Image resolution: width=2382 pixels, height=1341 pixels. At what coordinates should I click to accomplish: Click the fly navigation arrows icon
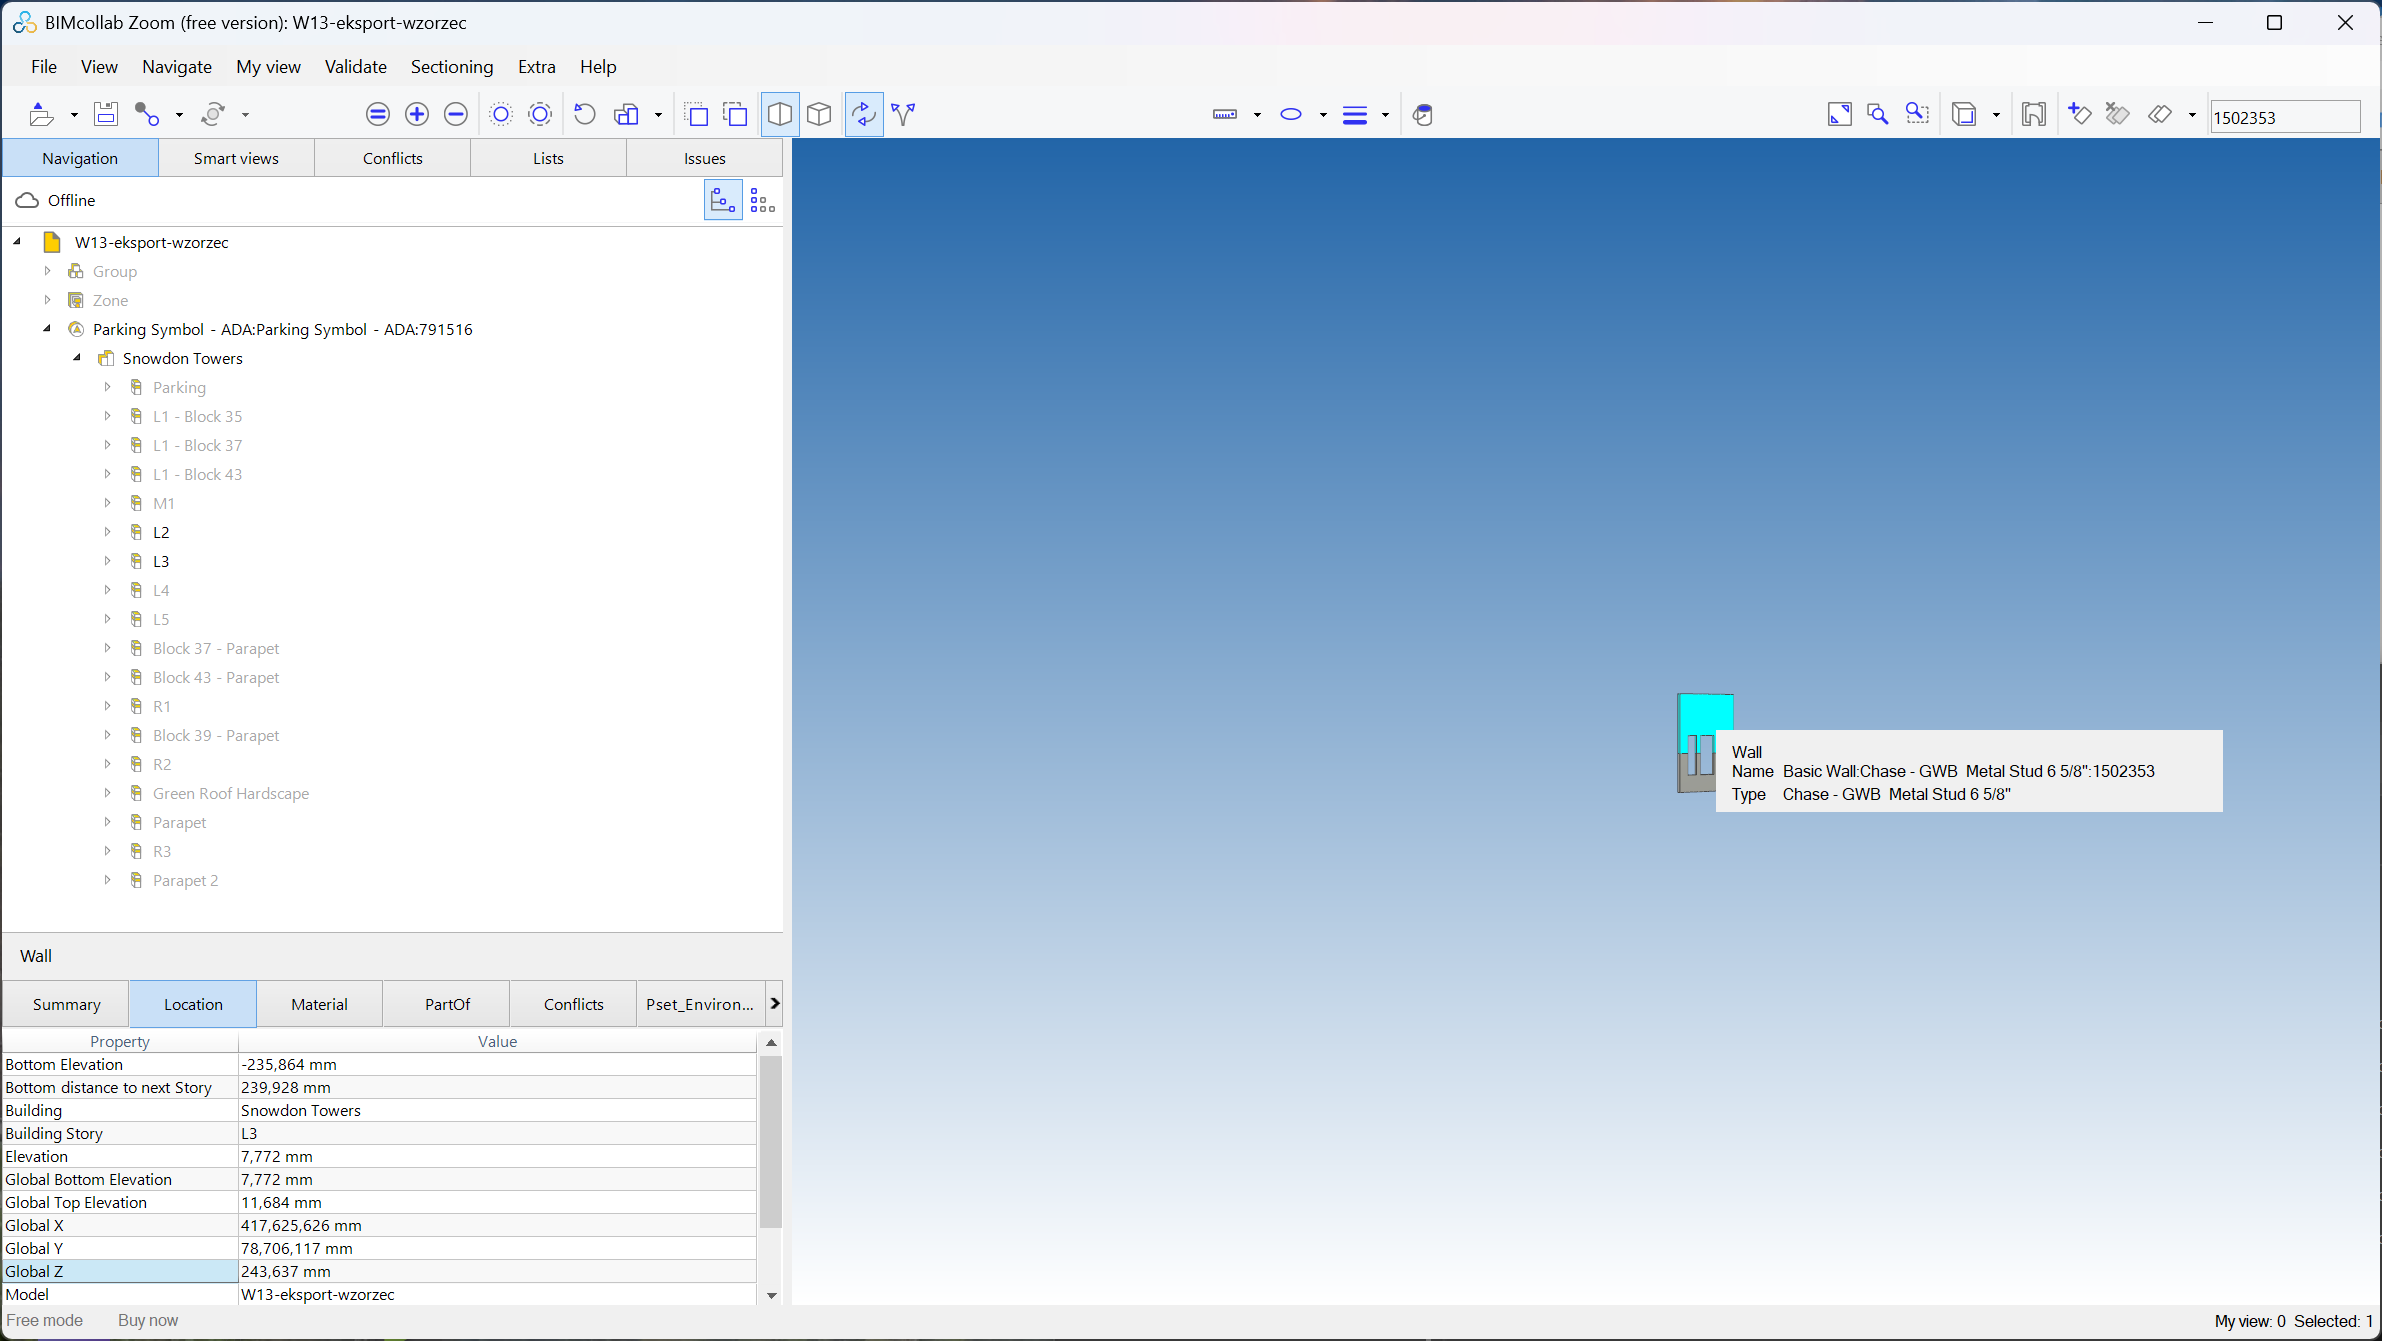[x=903, y=115]
